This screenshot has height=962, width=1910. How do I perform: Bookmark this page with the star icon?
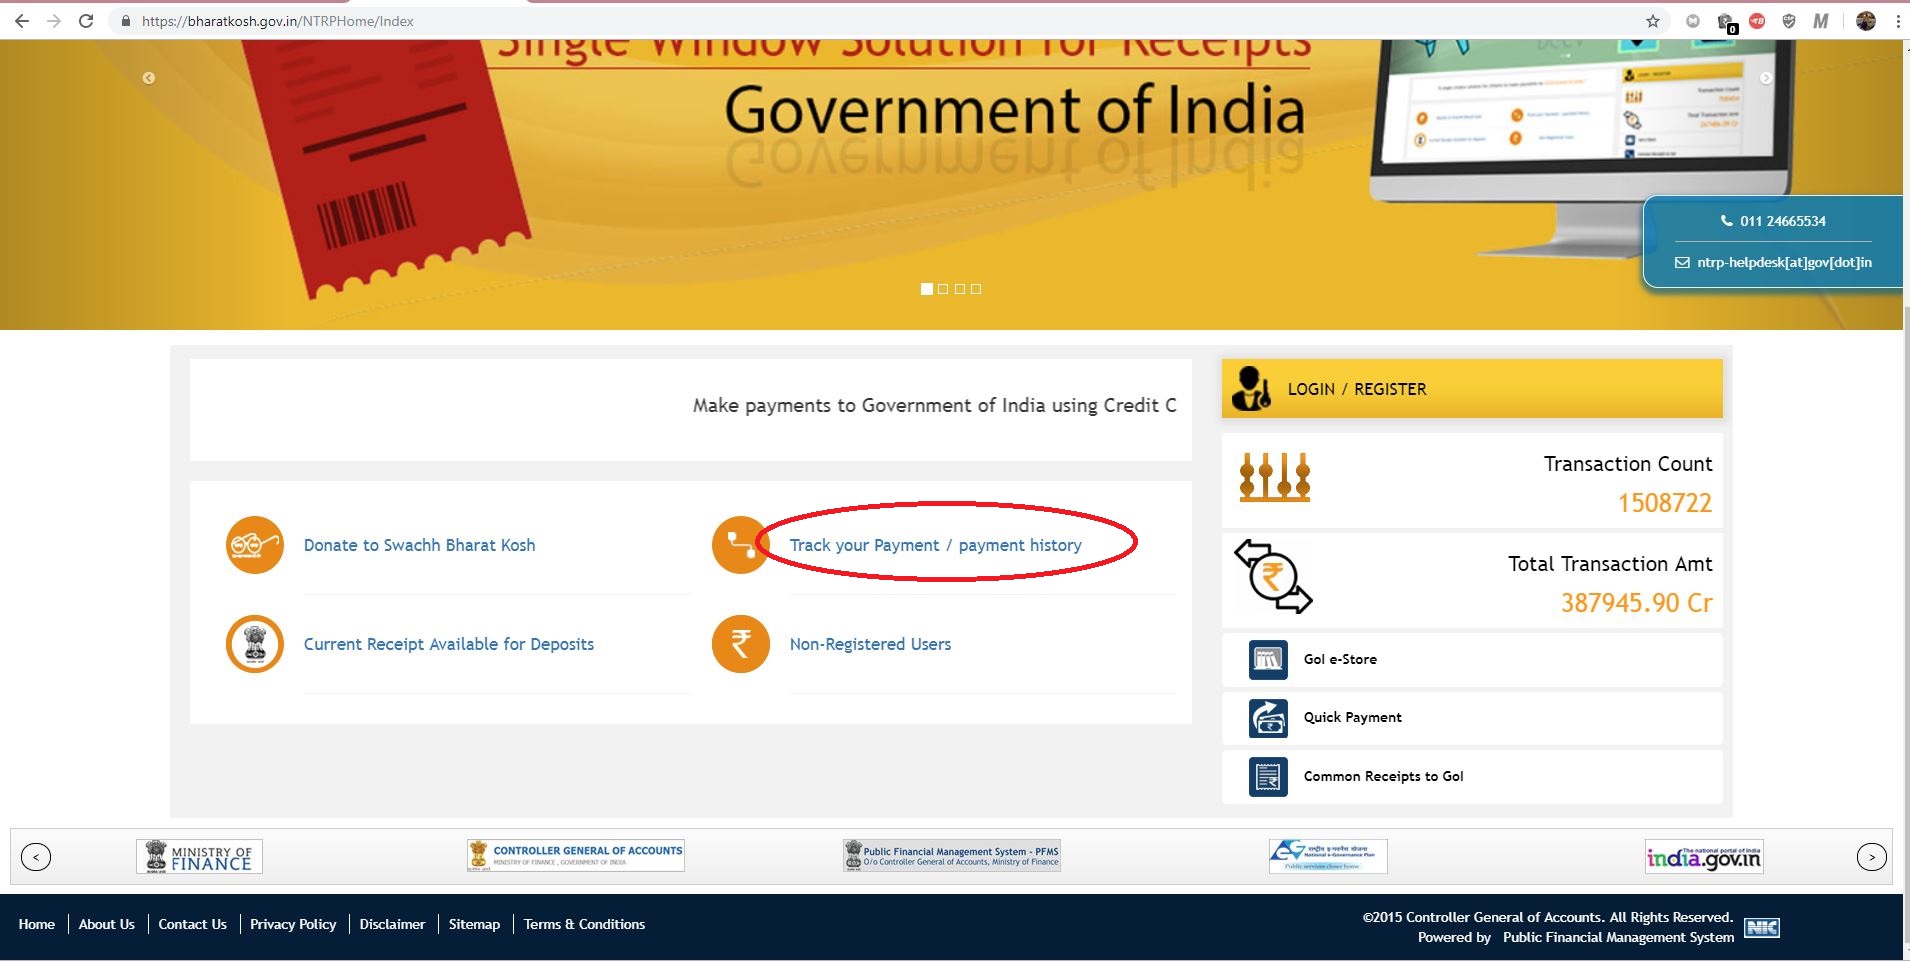(1653, 21)
